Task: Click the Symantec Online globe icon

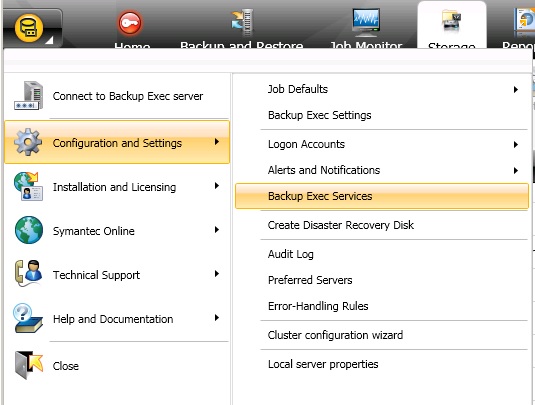Action: coord(29,230)
